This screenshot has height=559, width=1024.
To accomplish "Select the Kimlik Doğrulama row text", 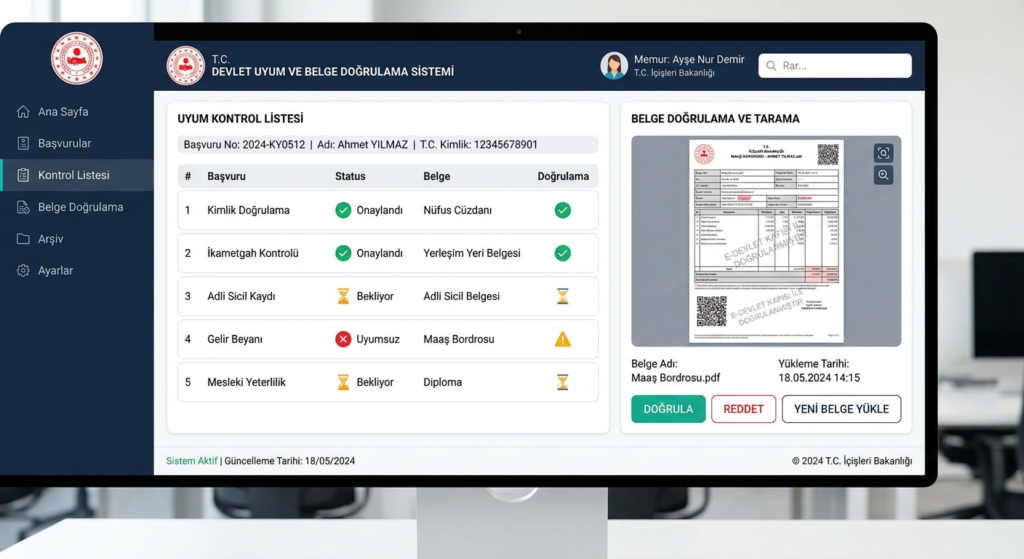I will point(248,210).
